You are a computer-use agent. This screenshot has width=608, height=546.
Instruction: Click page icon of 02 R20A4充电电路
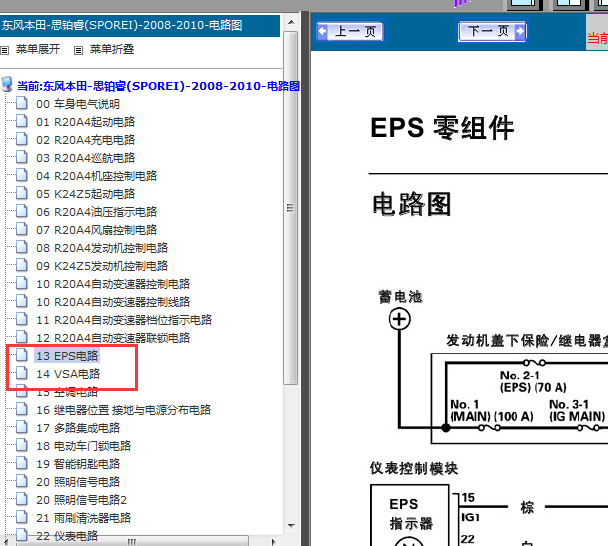[x=22, y=139]
